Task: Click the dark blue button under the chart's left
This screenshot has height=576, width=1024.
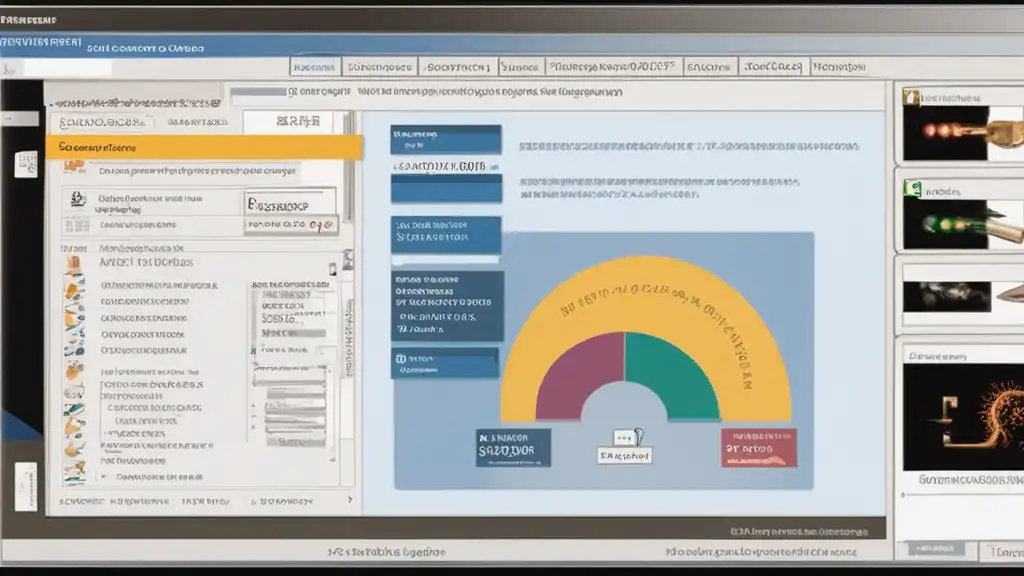Action: pos(513,447)
